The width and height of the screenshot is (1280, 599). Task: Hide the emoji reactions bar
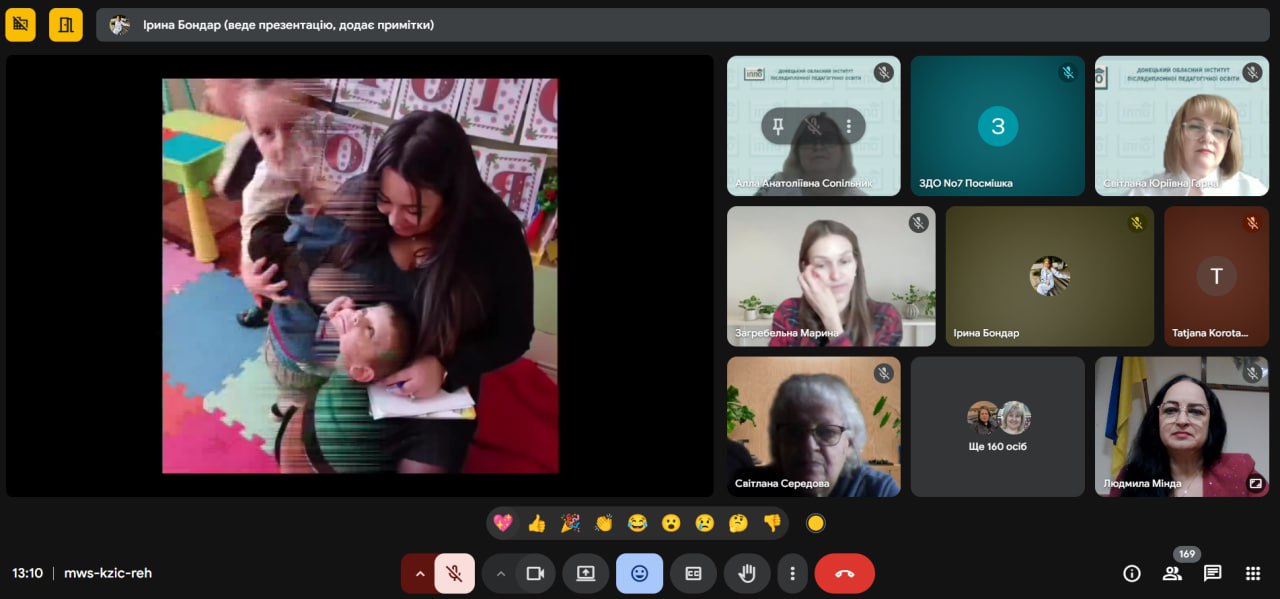pyautogui.click(x=639, y=573)
